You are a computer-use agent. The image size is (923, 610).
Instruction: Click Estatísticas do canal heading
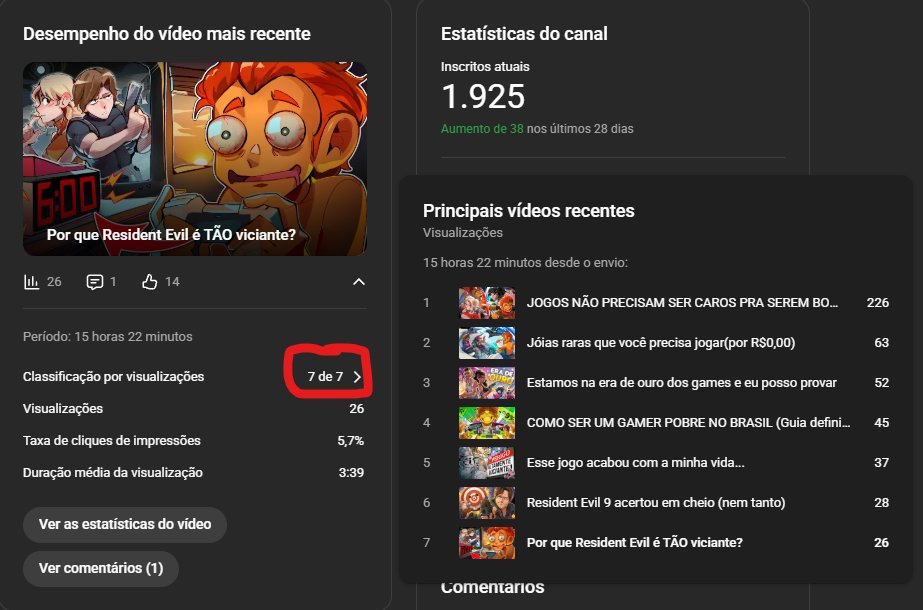tap(524, 34)
